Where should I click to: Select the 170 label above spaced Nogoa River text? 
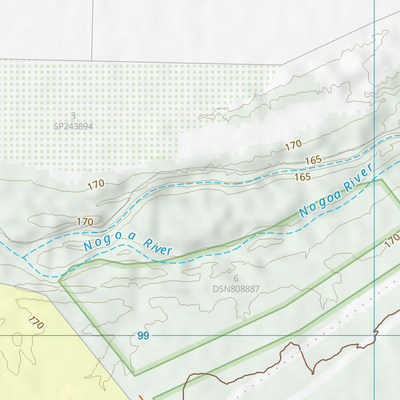point(85,221)
